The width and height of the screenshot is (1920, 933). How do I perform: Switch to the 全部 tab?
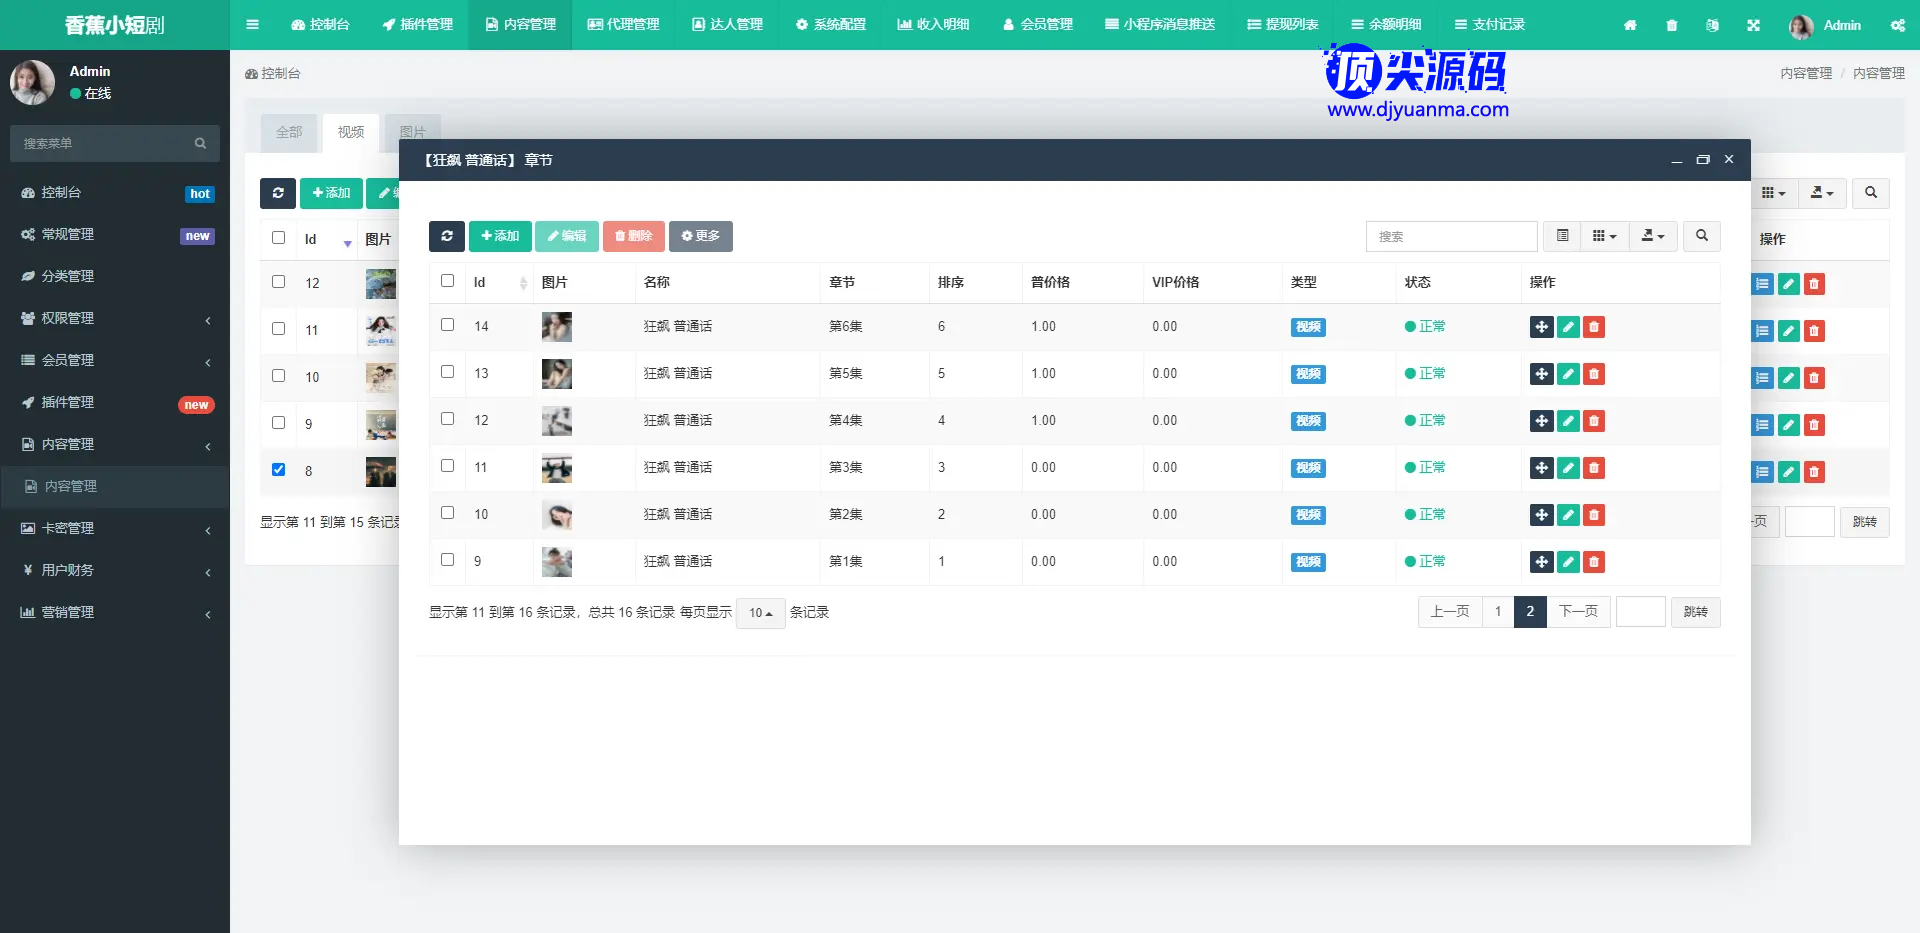[289, 132]
